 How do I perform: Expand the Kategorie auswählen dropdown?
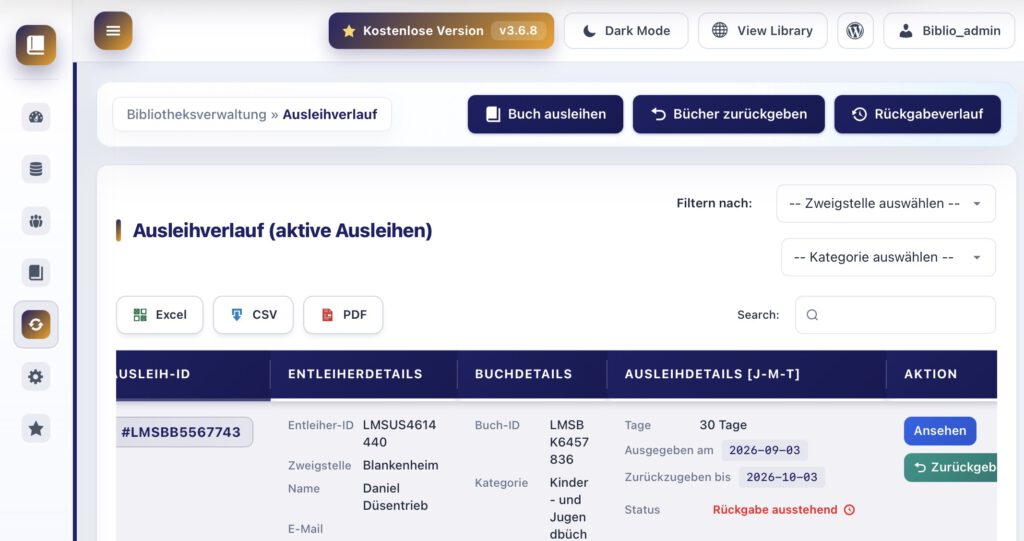(888, 257)
